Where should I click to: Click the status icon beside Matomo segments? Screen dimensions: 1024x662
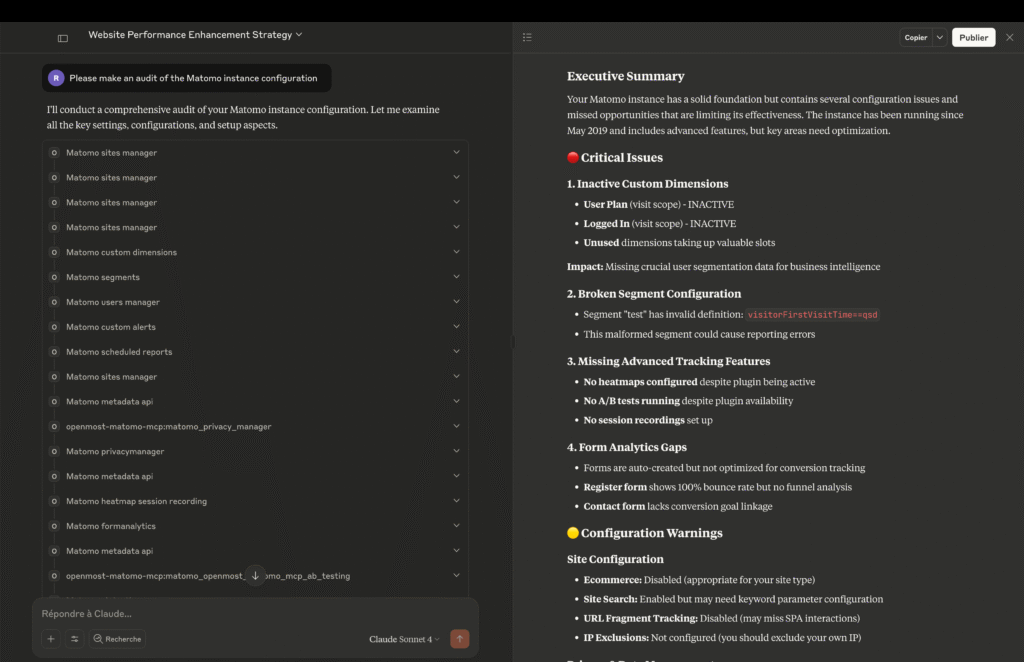[53, 276]
